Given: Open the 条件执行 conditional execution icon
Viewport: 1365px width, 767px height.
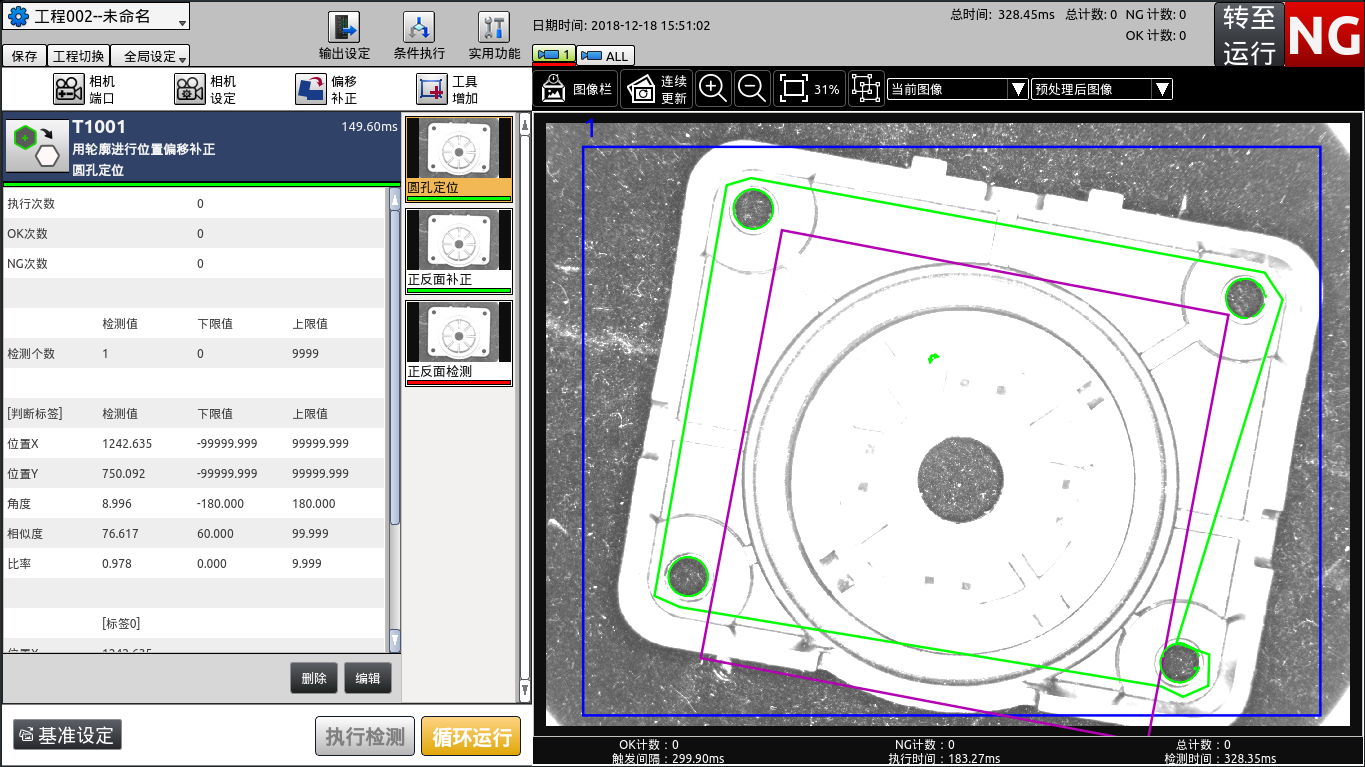Looking at the screenshot, I should (x=419, y=27).
